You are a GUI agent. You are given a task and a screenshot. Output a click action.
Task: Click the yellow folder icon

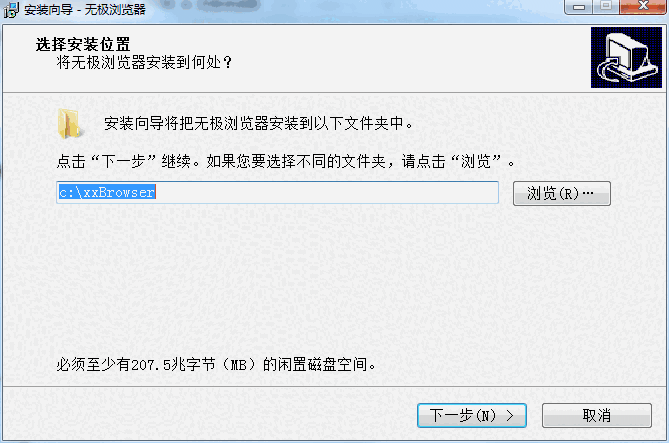click(x=69, y=124)
